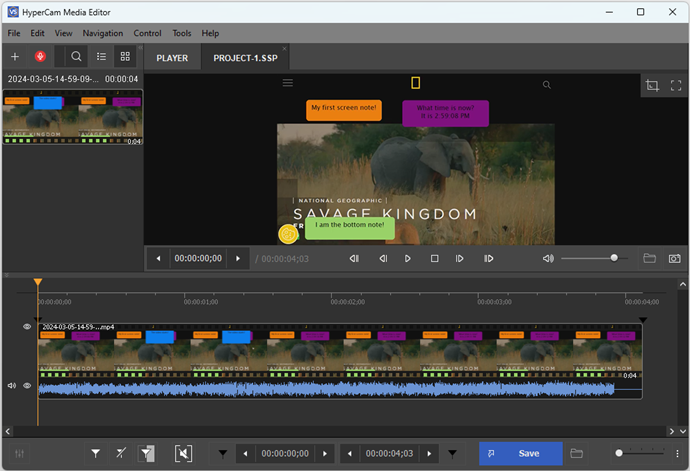690x471 pixels.
Task: Mute the audio track speaker
Action: pos(12,386)
